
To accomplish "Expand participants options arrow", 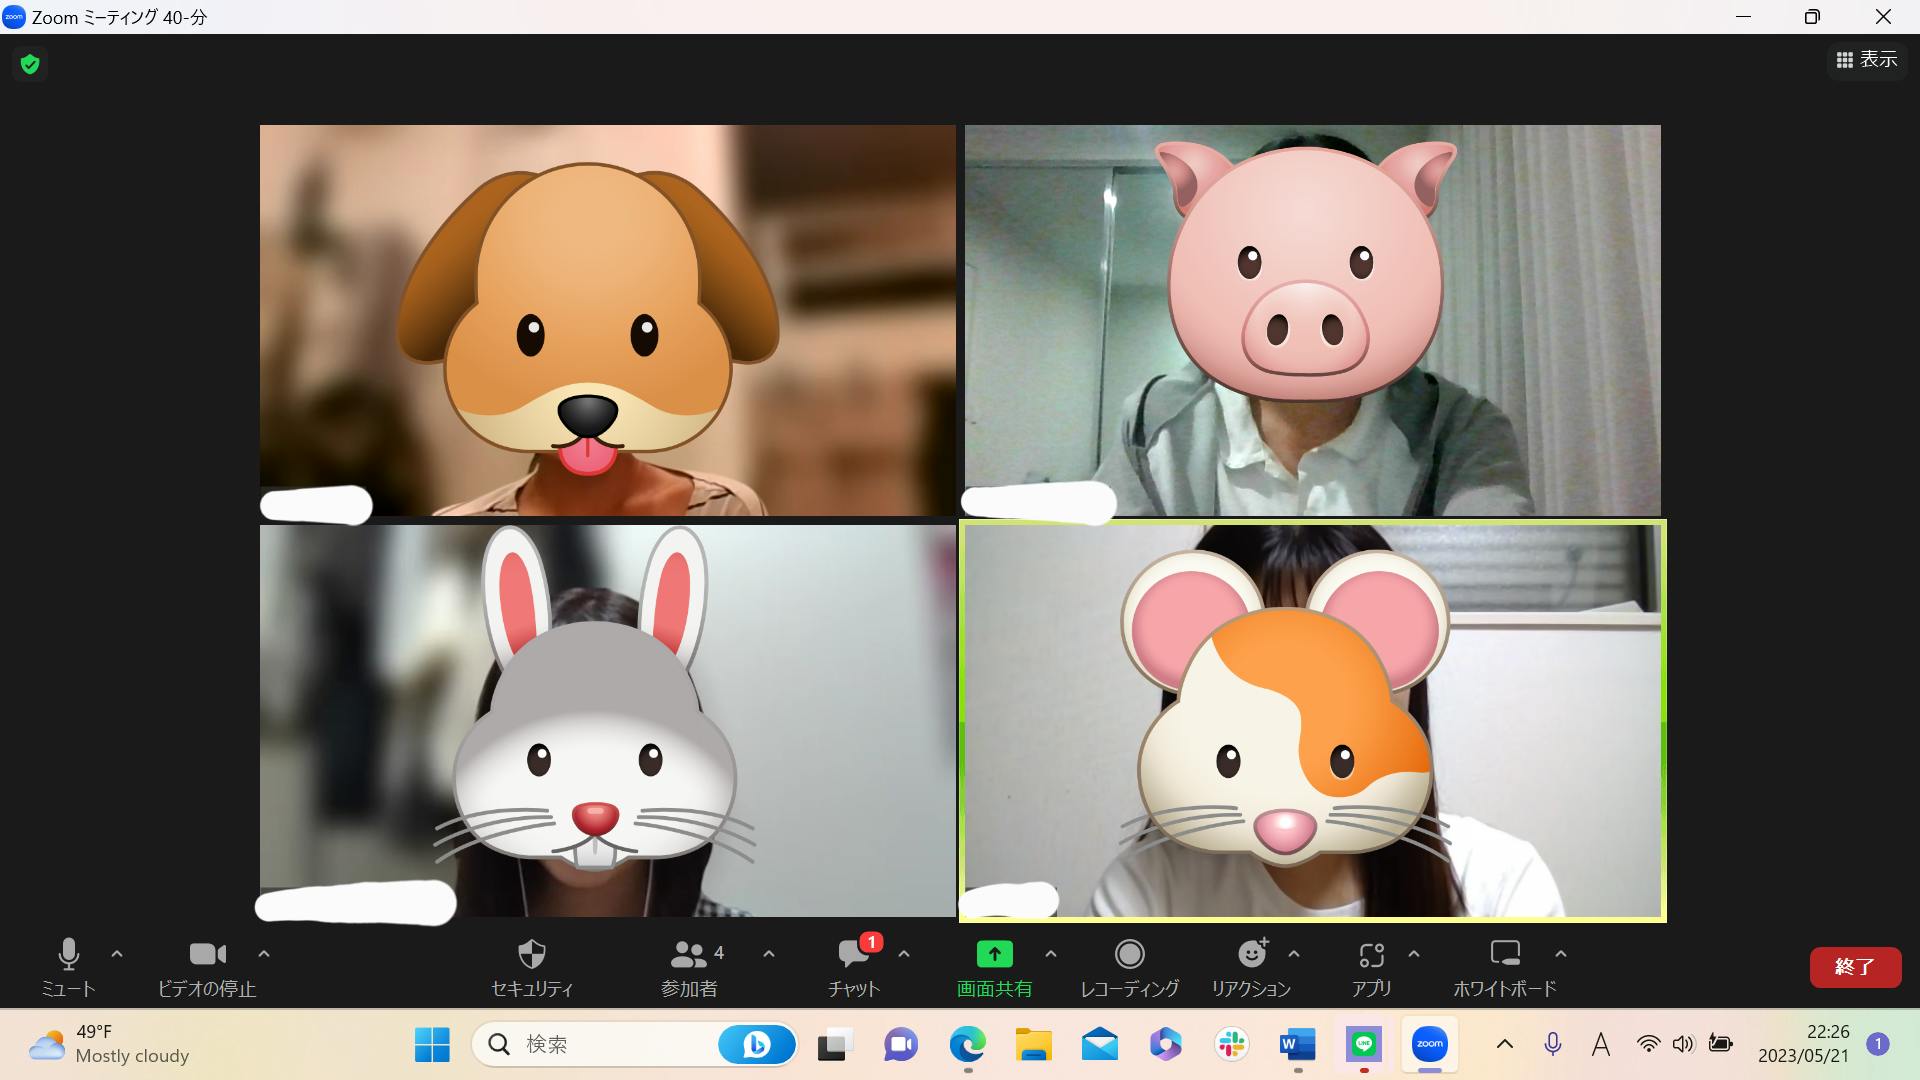I will coord(768,954).
